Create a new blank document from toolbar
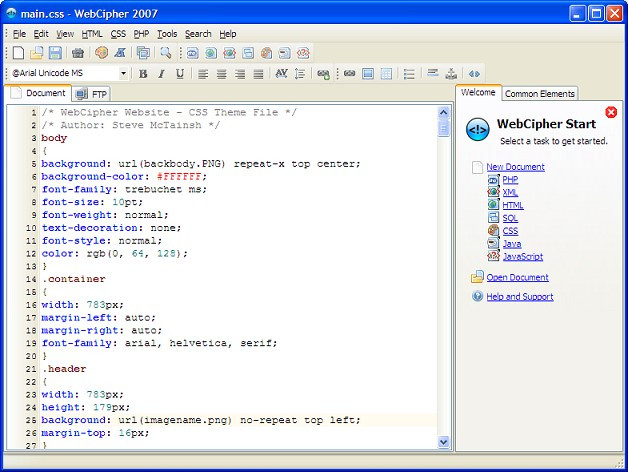This screenshot has height=472, width=628. pos(18,53)
